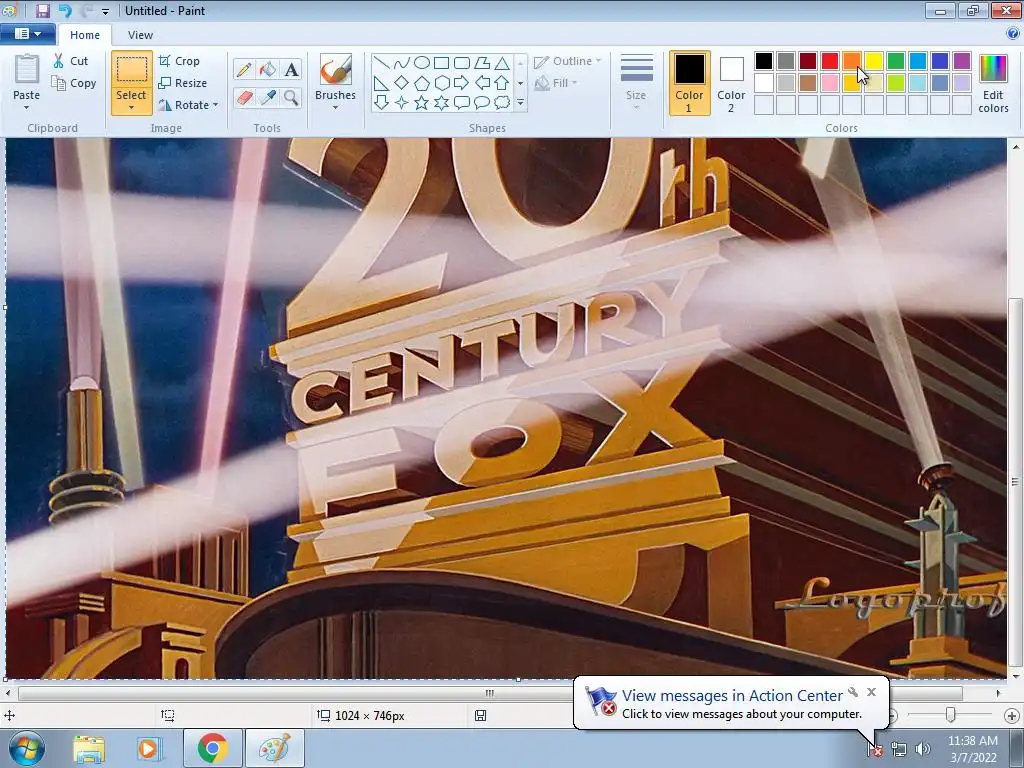Screen dimensions: 1024x768
Task: Click Edit colors
Action: point(993,84)
